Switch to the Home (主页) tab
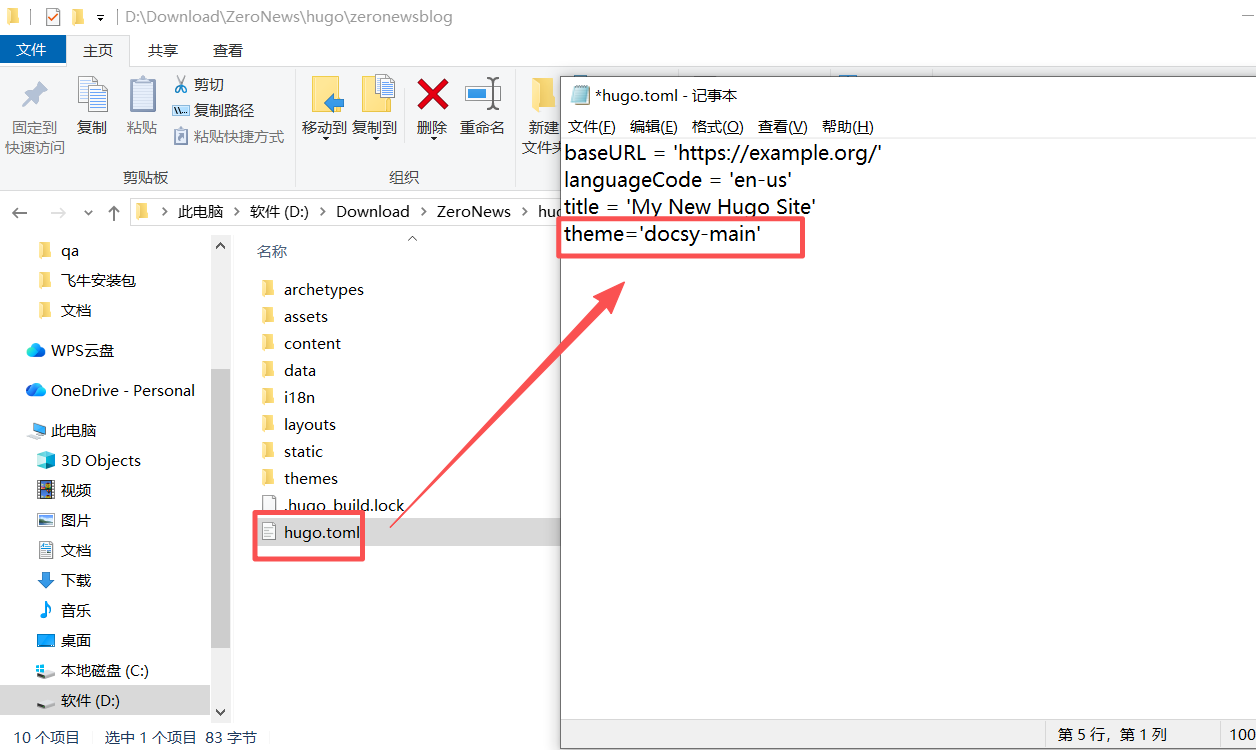Image resolution: width=1256 pixels, height=750 pixels. tap(98, 50)
